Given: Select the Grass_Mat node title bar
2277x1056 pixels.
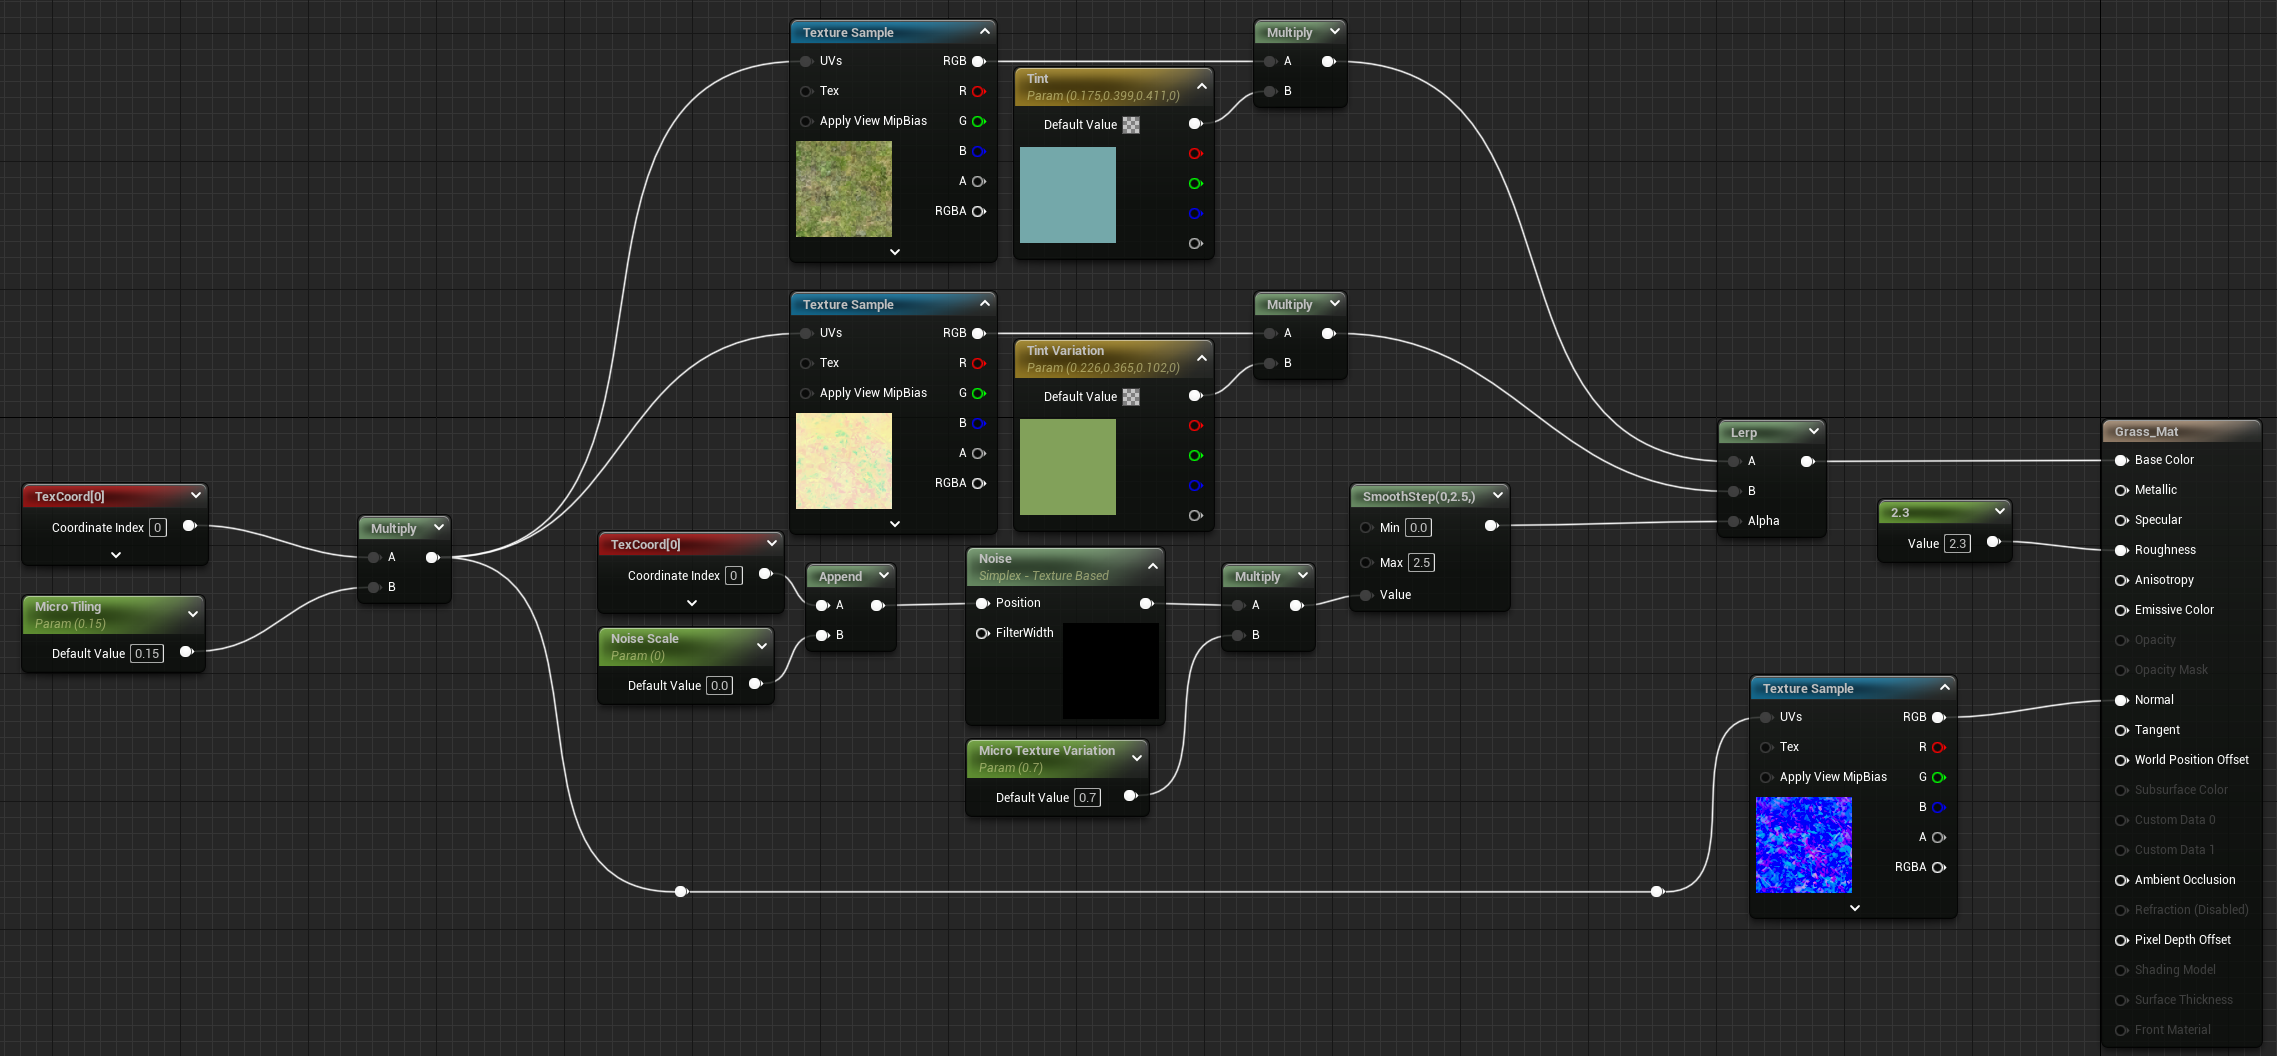Looking at the screenshot, I should [x=2181, y=432].
